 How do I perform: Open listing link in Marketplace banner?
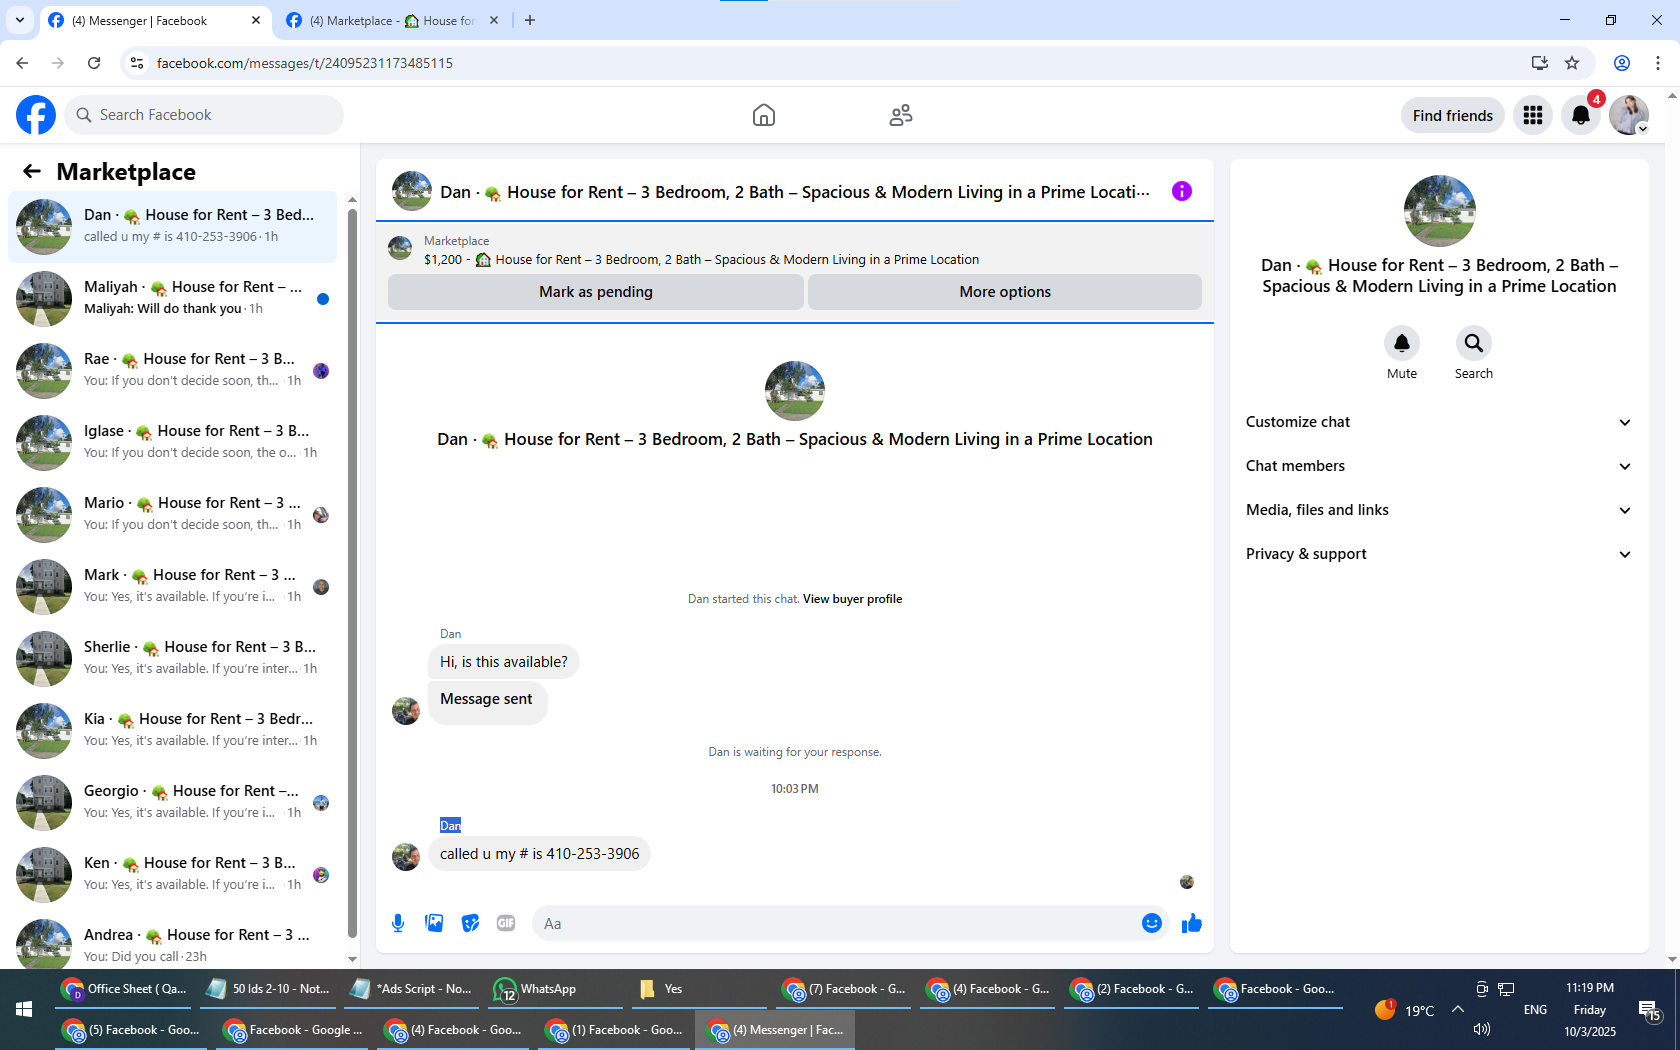tap(701, 259)
